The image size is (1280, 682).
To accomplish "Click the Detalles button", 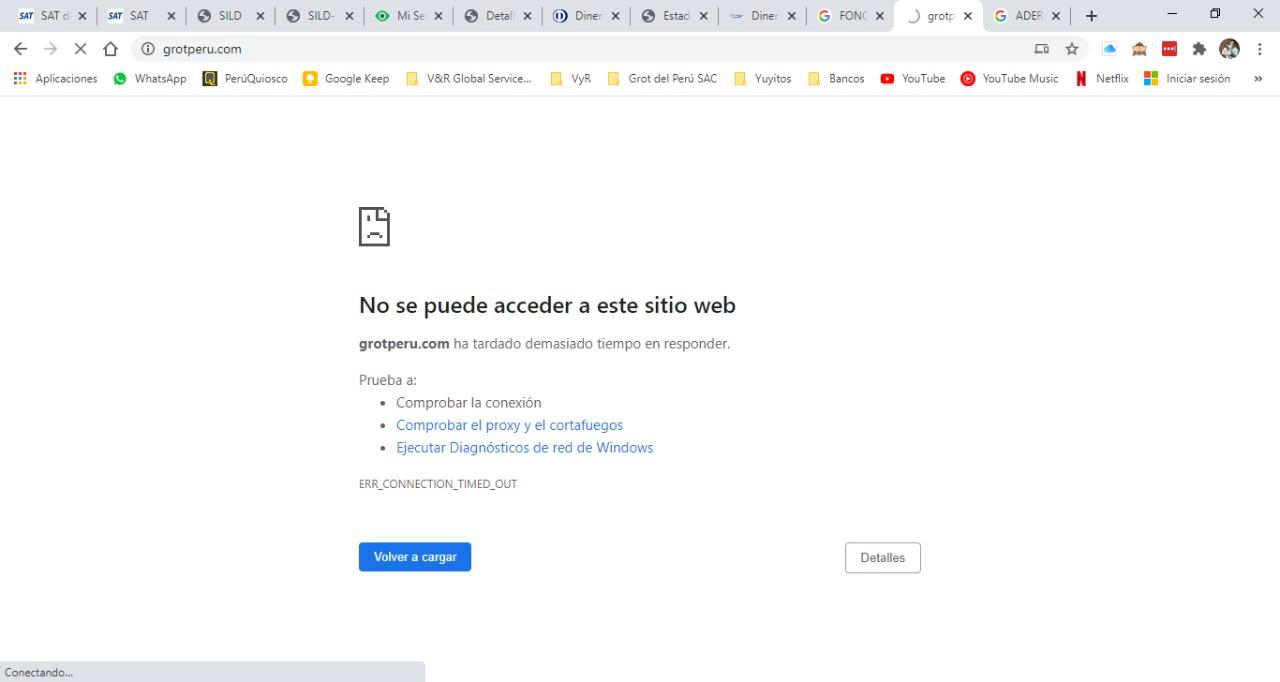I will 882,558.
